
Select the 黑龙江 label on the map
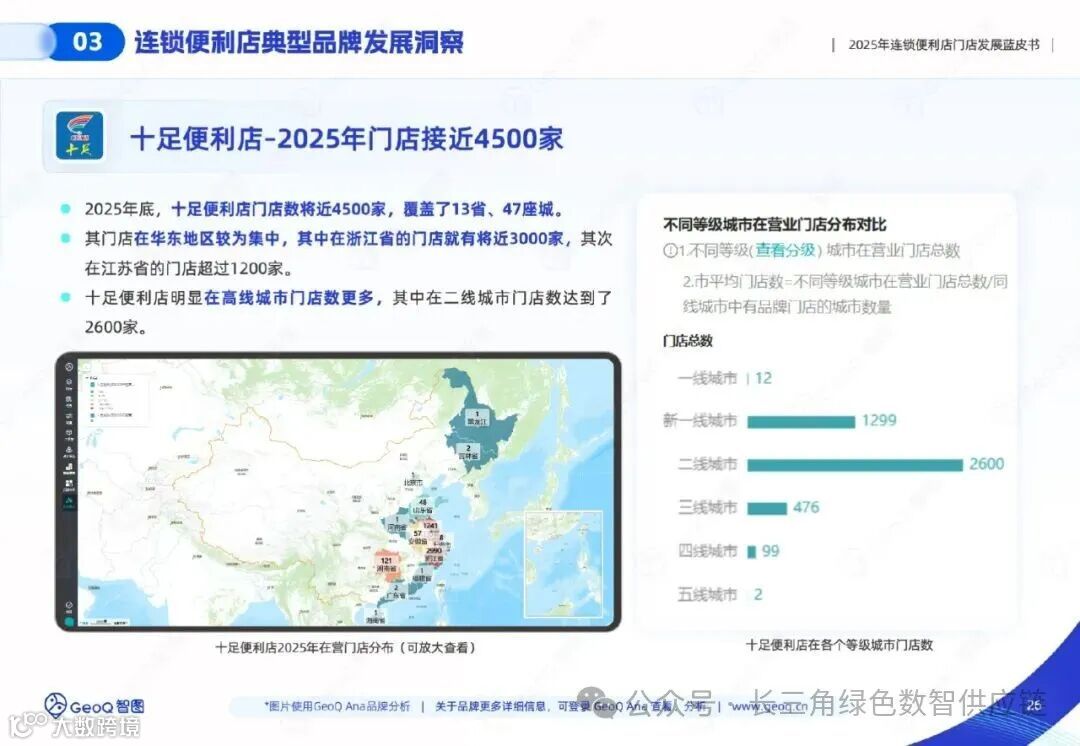coord(477,418)
